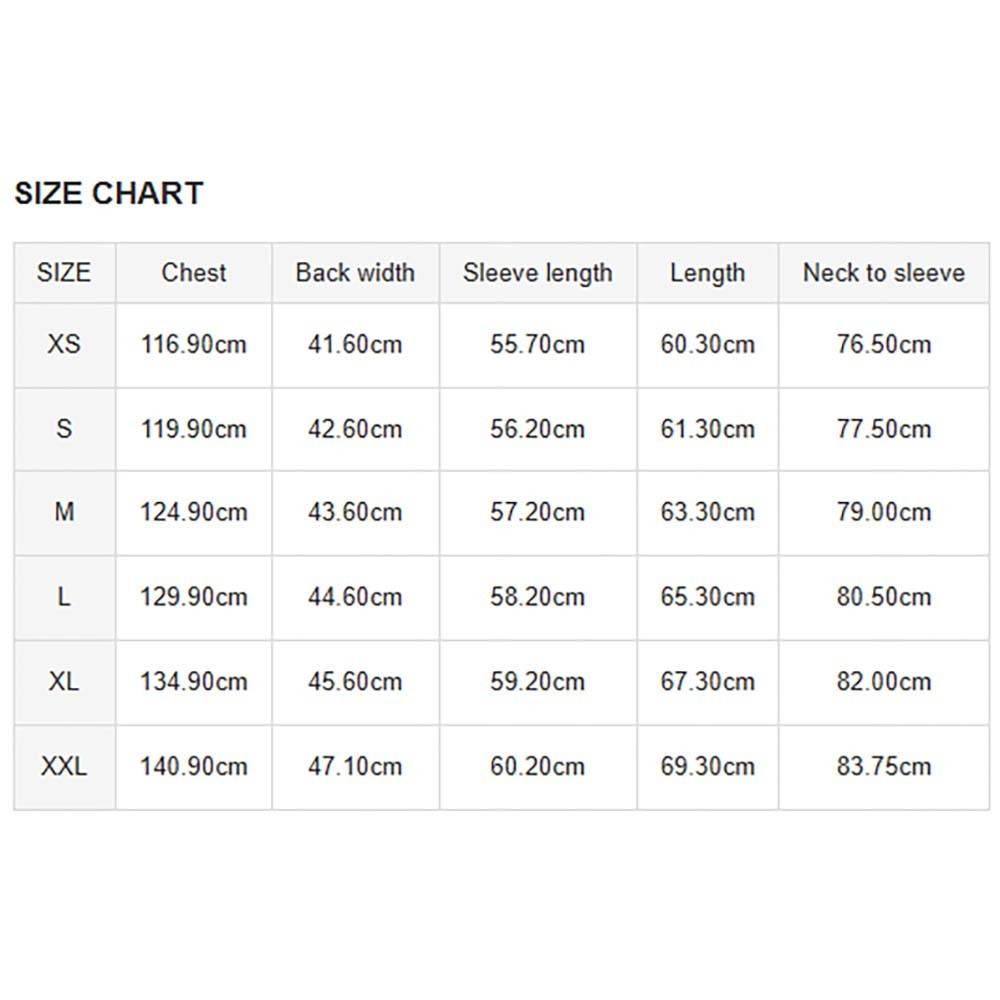This screenshot has height=1000, width=1000.
Task: Click the 82.00cm neck to sleeve cell
Action: (884, 682)
